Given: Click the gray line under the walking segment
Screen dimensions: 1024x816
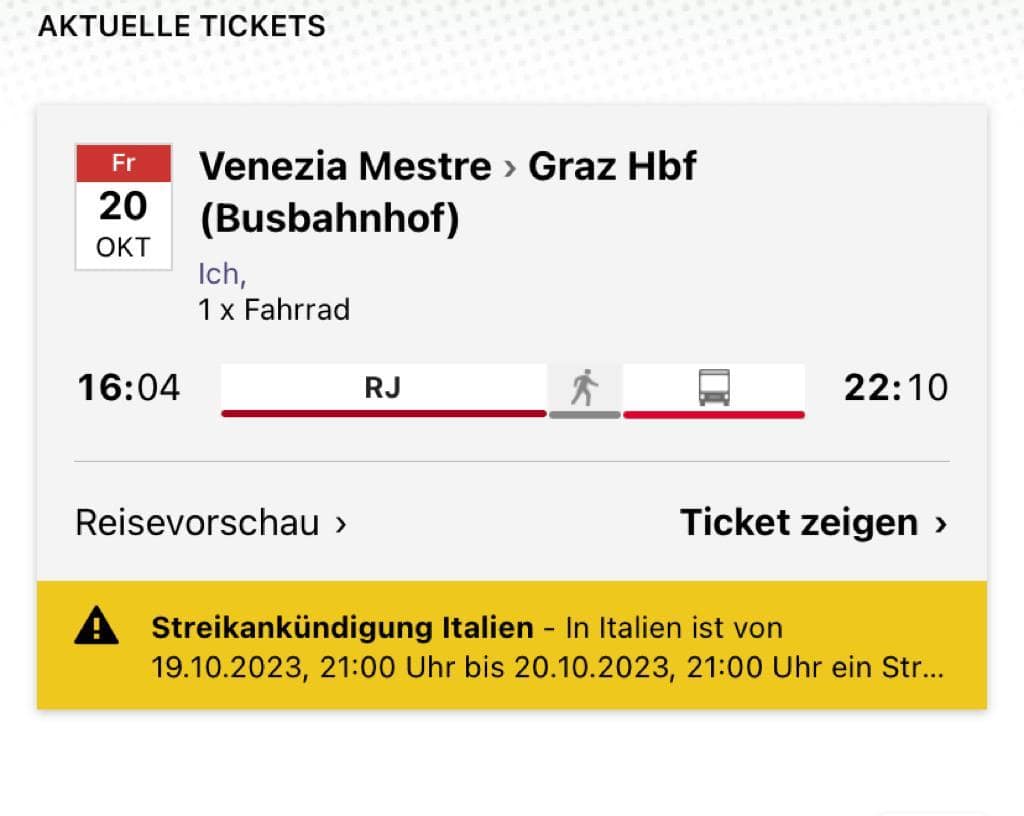Looking at the screenshot, I should 584,414.
